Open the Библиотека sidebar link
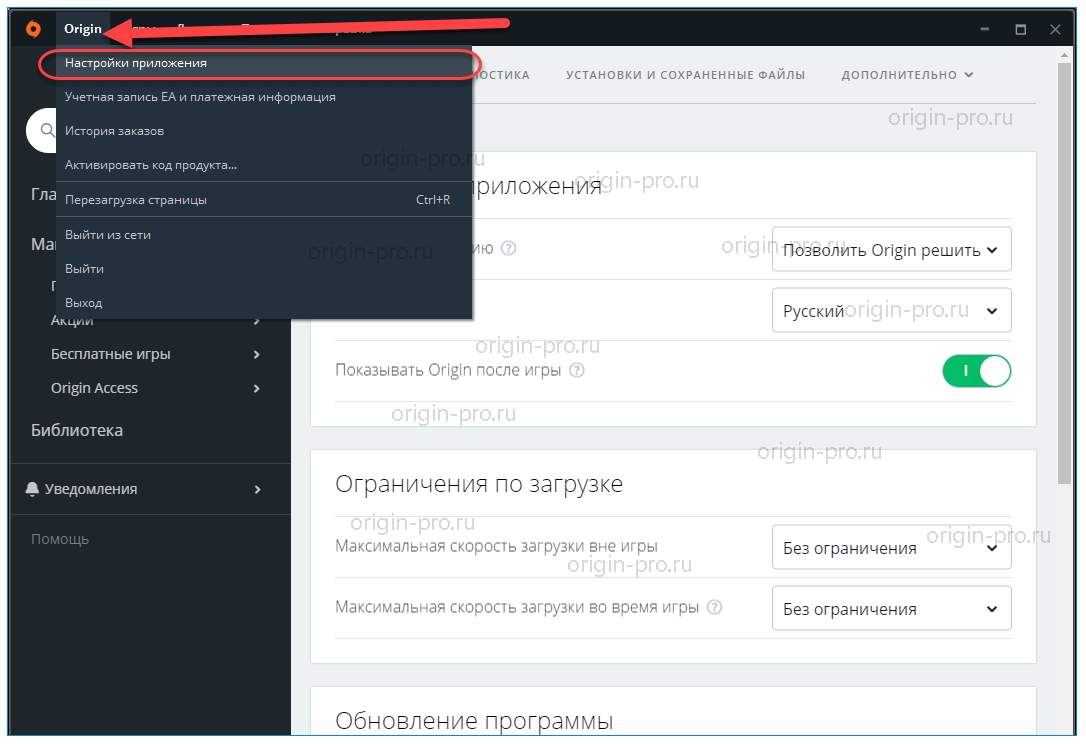 point(77,431)
